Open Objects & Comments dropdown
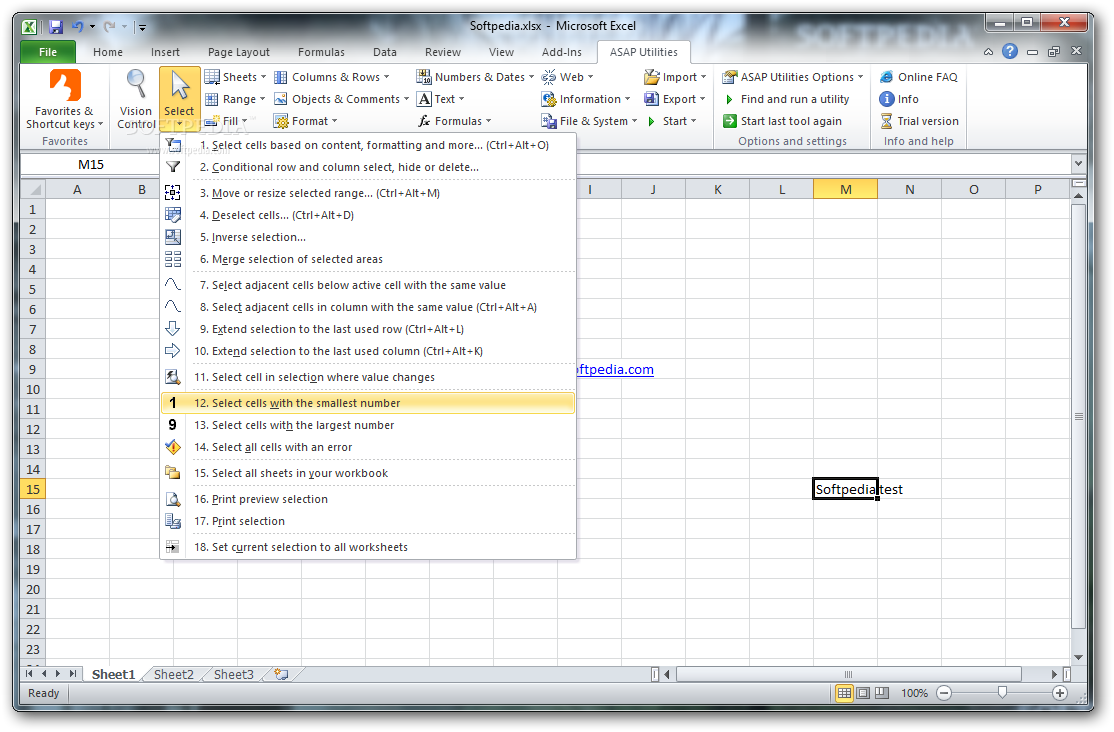This screenshot has width=1114, height=732. click(x=342, y=99)
